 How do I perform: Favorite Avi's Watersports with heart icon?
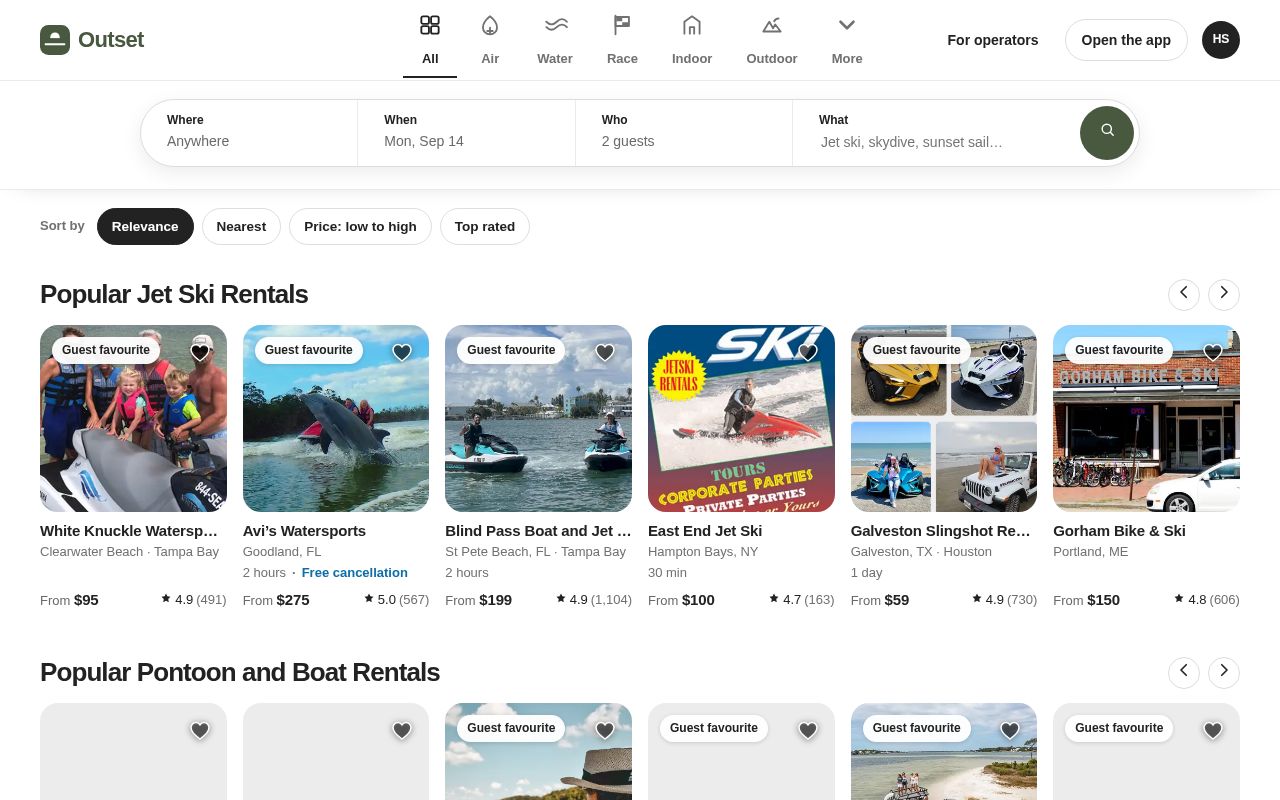tap(402, 352)
